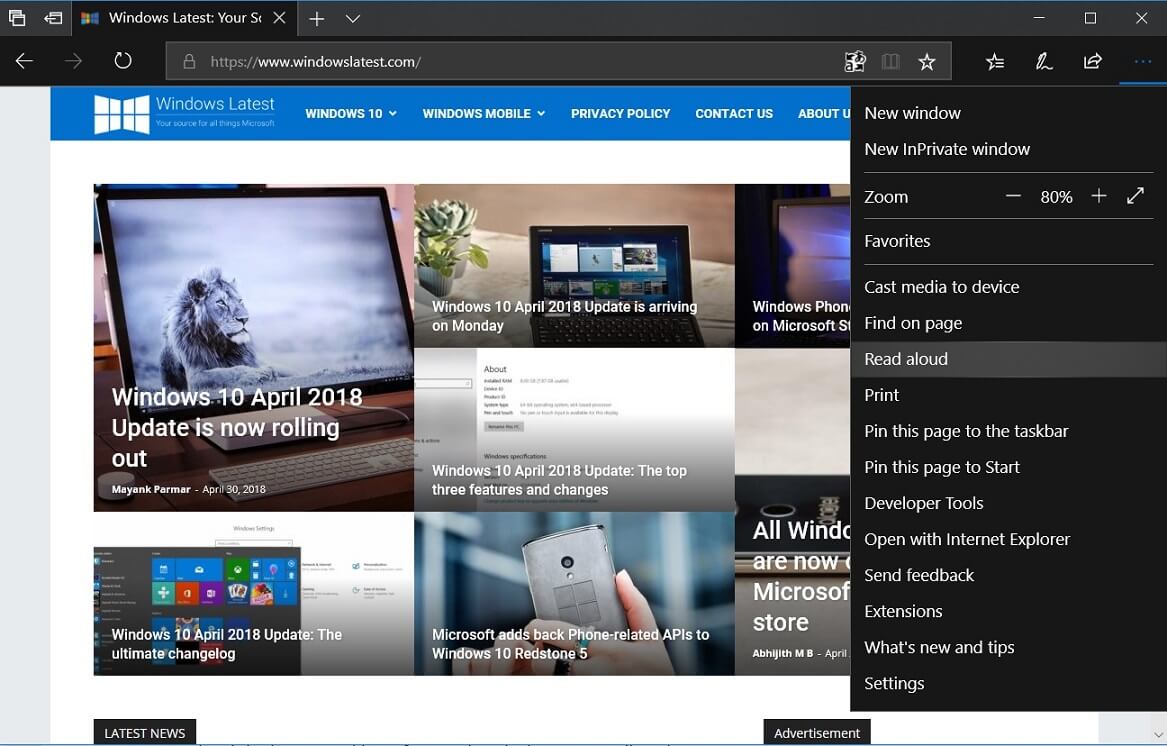Click the Windows Latest logo
The height and width of the screenshot is (746, 1167).
tap(185, 113)
